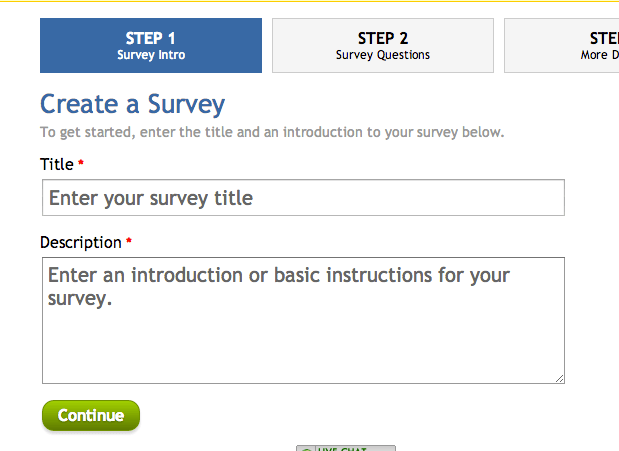Open the Live Chat button
The width and height of the screenshot is (619, 451).
point(346,448)
